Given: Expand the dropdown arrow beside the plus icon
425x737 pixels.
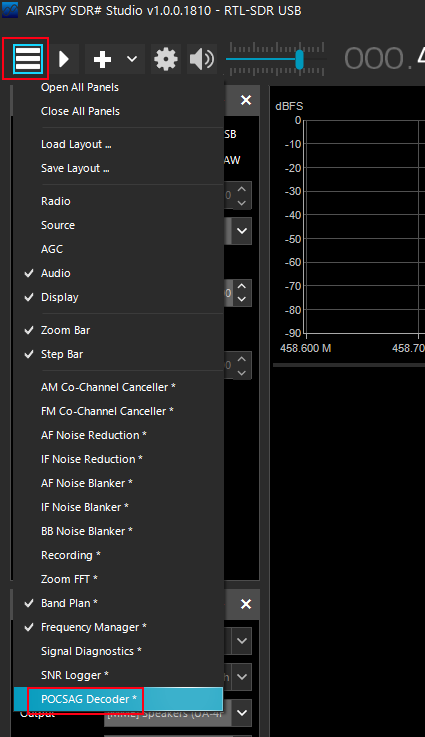Looking at the screenshot, I should pos(132,59).
